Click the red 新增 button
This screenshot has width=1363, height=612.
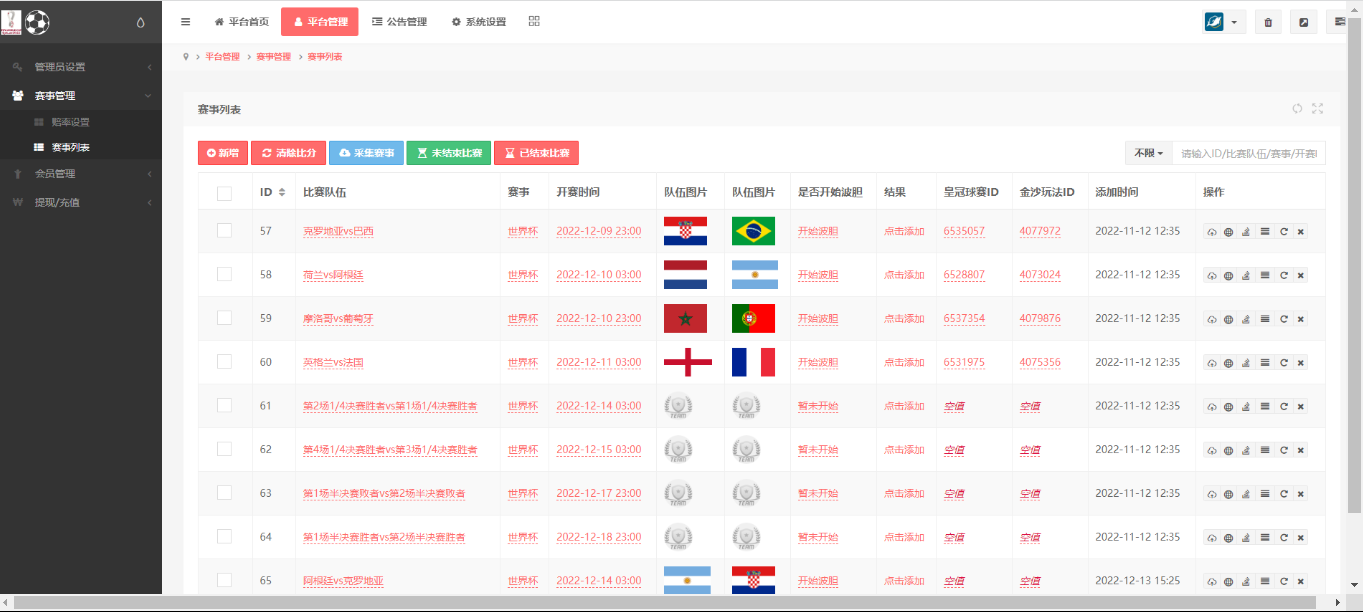click(223, 153)
